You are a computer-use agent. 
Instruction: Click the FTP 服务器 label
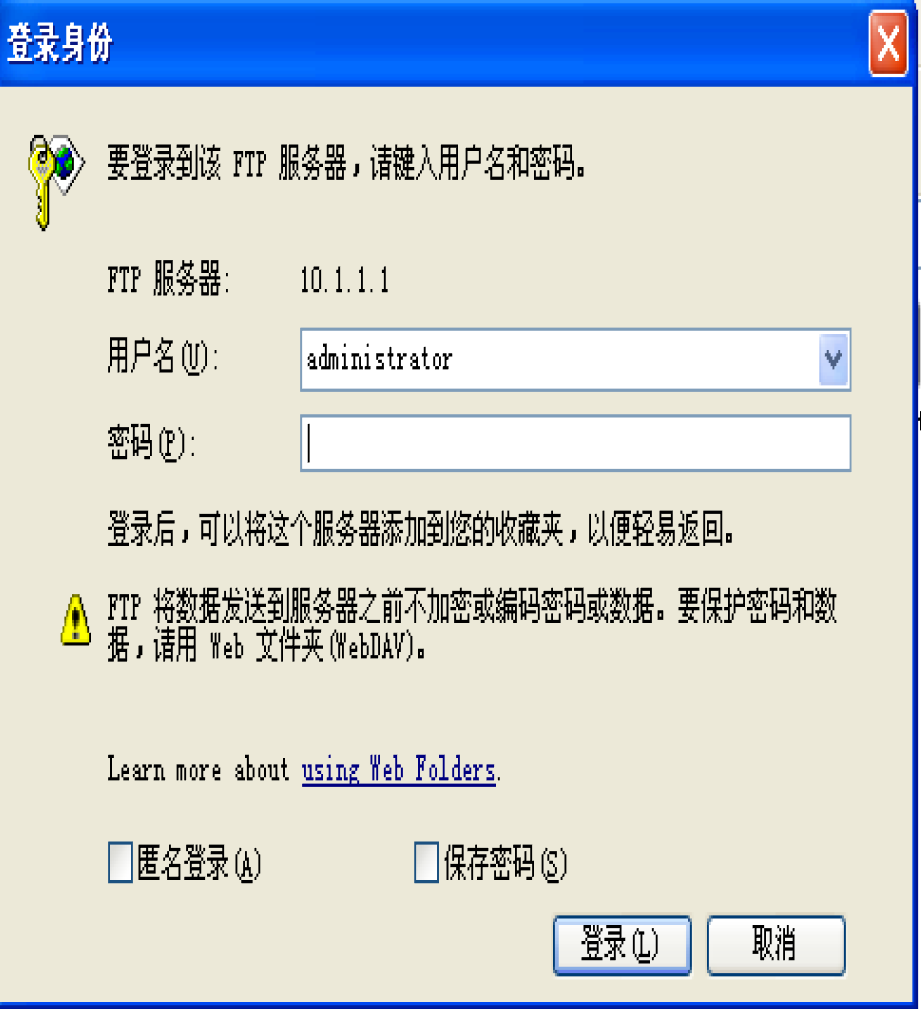coord(169,279)
